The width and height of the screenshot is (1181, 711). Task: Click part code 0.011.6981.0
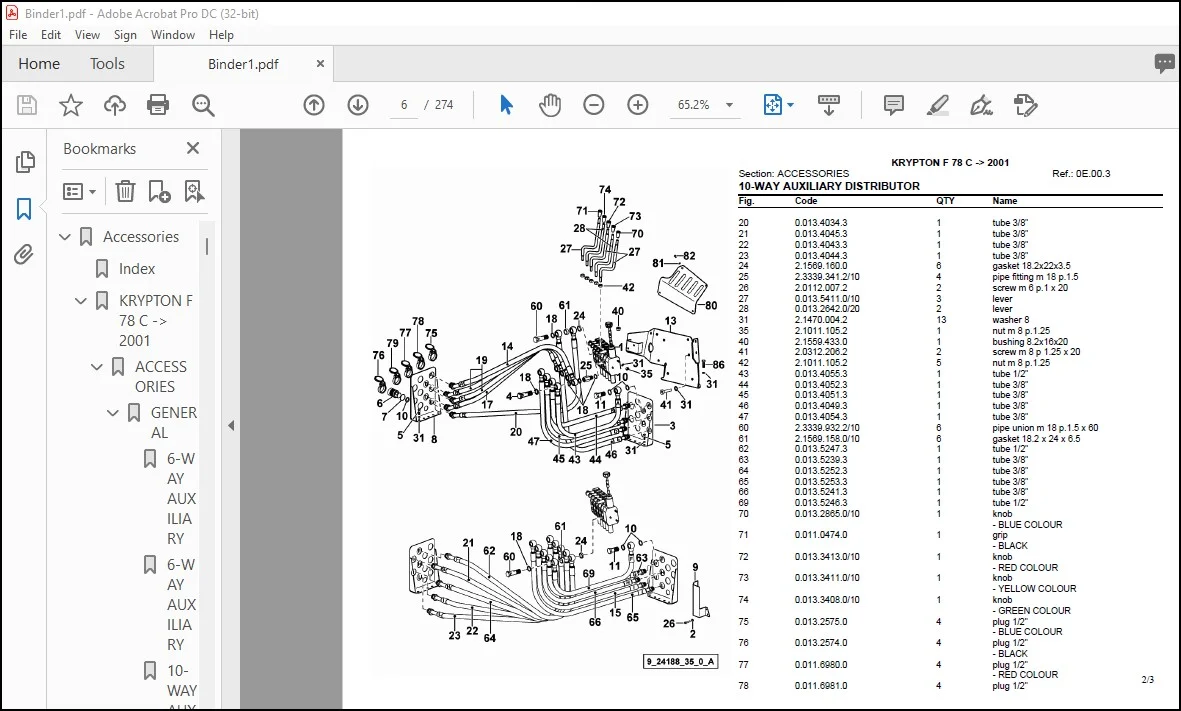820,686
